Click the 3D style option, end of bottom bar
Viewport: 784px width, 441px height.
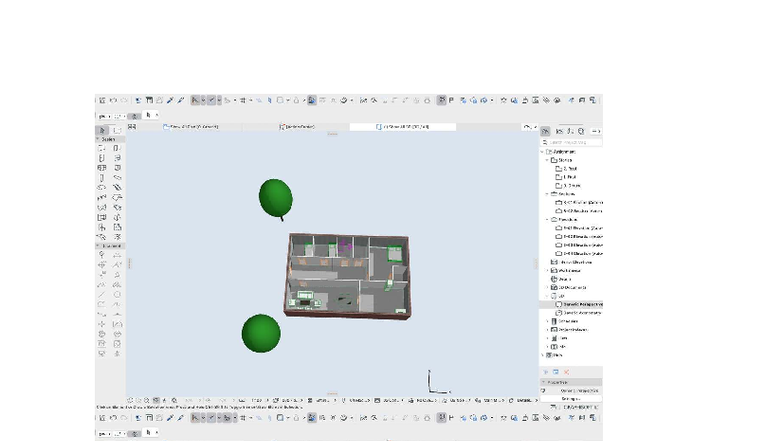tap(522, 400)
